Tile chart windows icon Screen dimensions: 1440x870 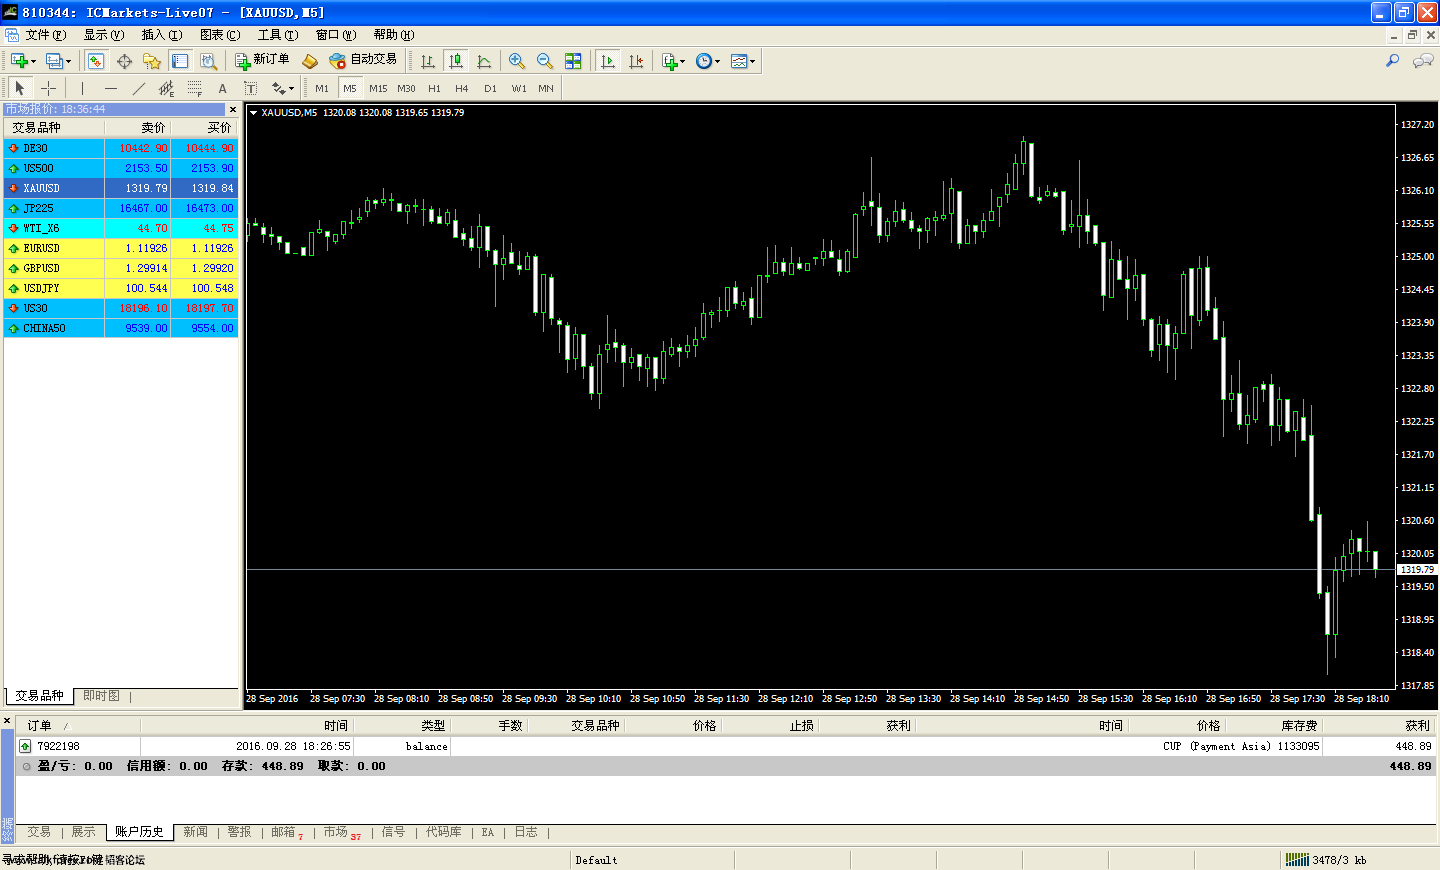573,61
